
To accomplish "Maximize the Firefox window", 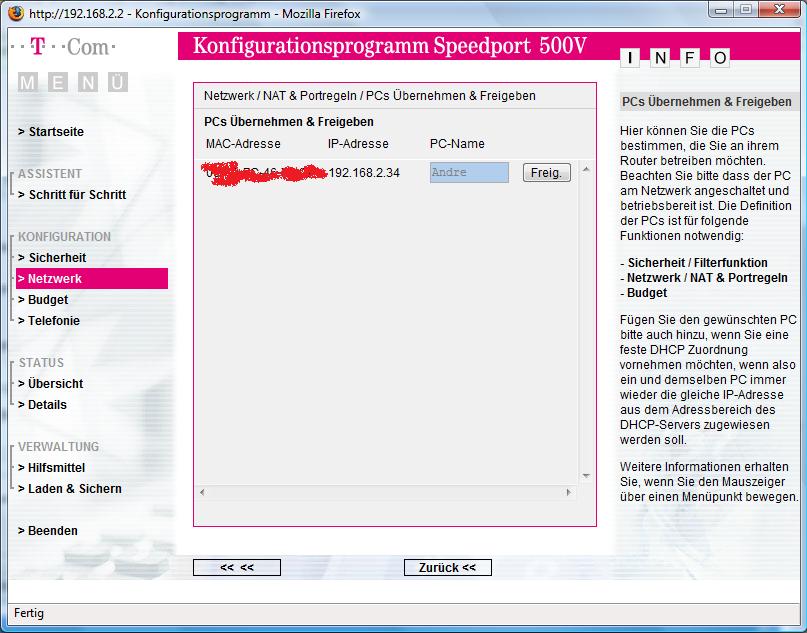I will tap(745, 10).
